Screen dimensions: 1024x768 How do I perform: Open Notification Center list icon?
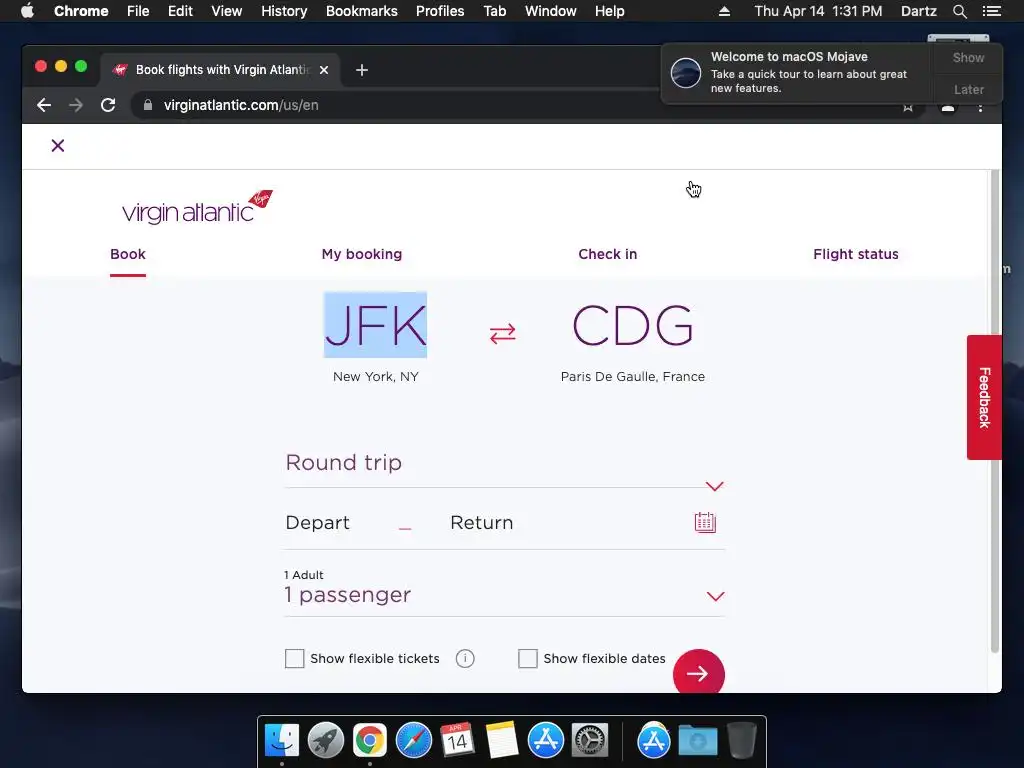(991, 11)
